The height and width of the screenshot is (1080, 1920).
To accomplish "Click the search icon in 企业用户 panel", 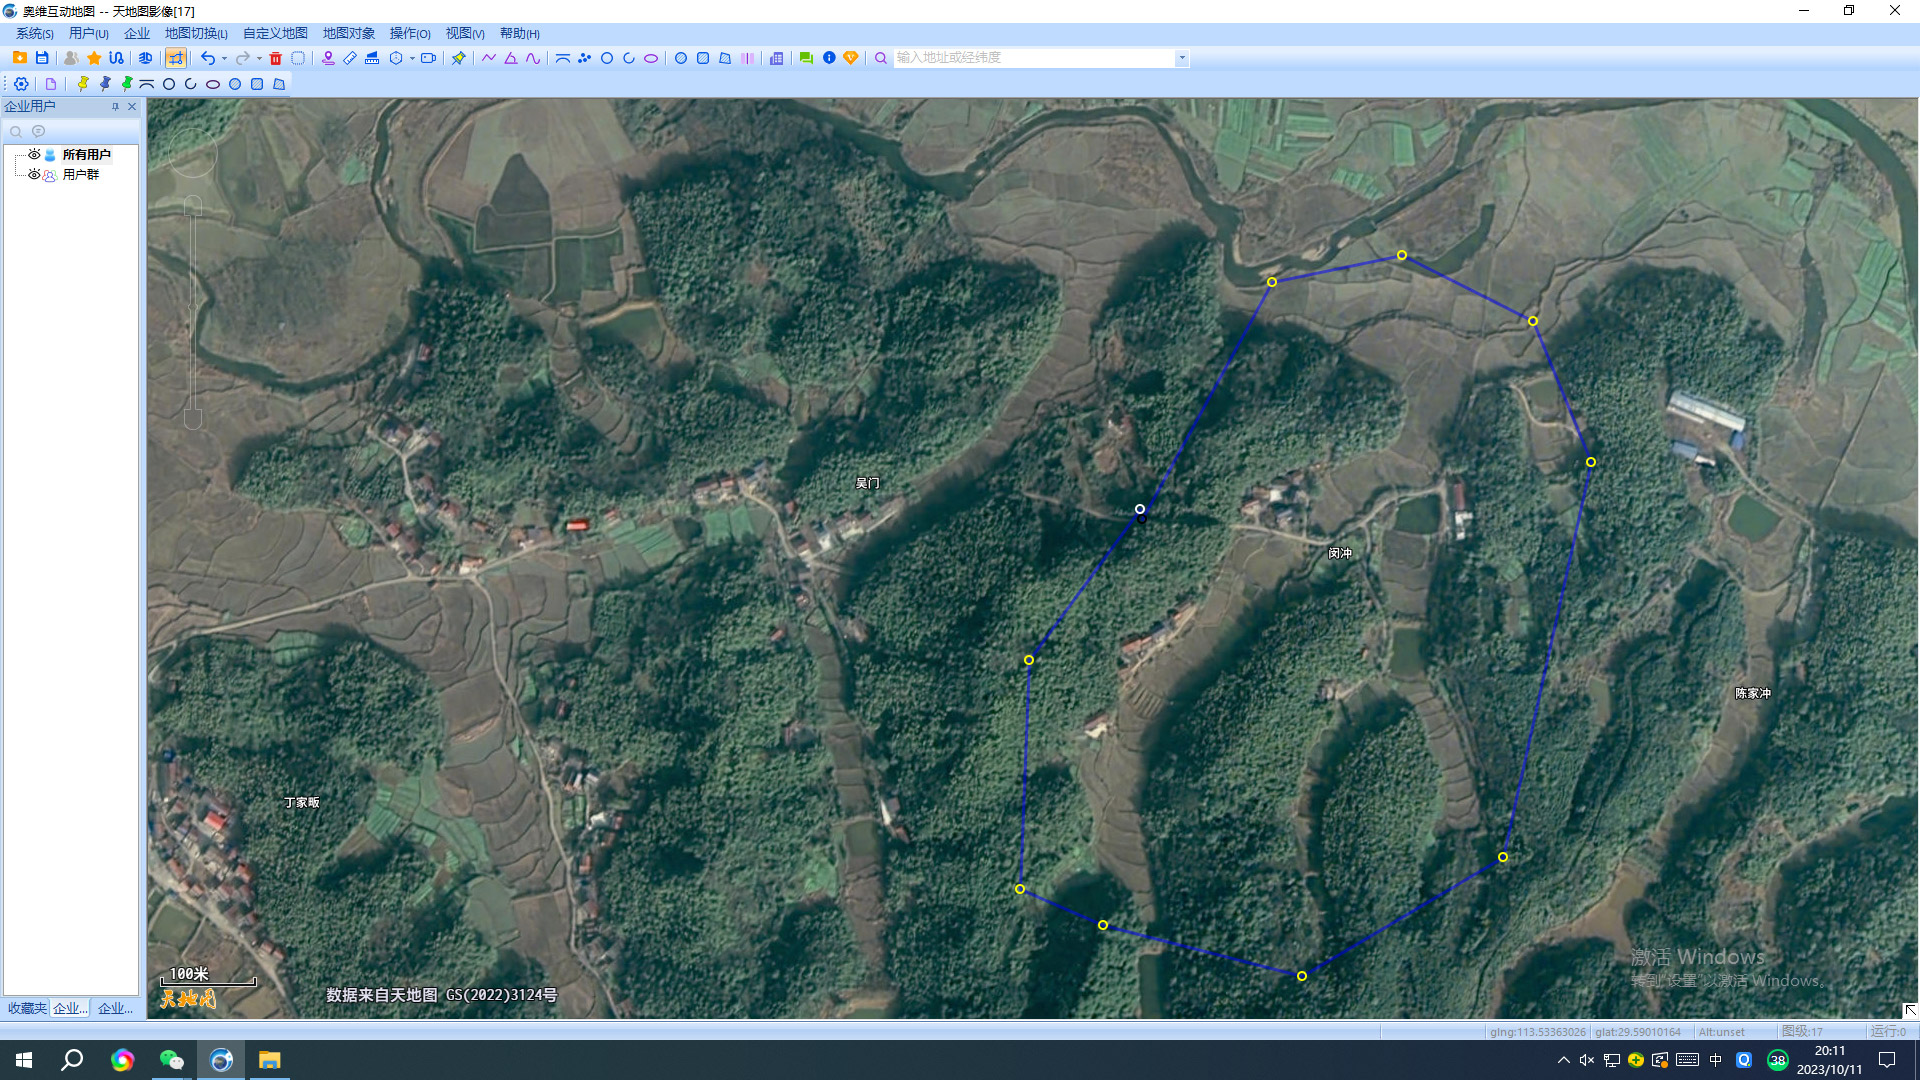I will 16,131.
